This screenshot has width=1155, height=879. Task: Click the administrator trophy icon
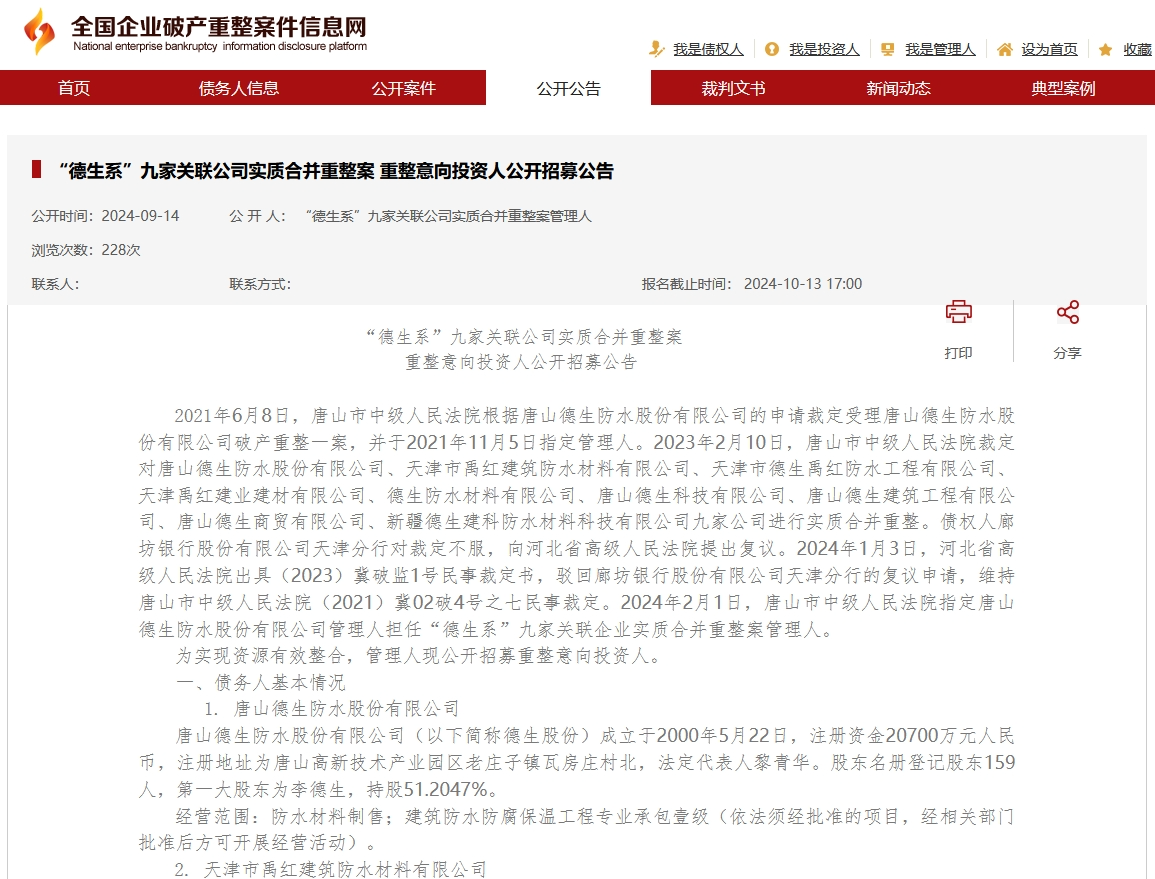tap(888, 49)
